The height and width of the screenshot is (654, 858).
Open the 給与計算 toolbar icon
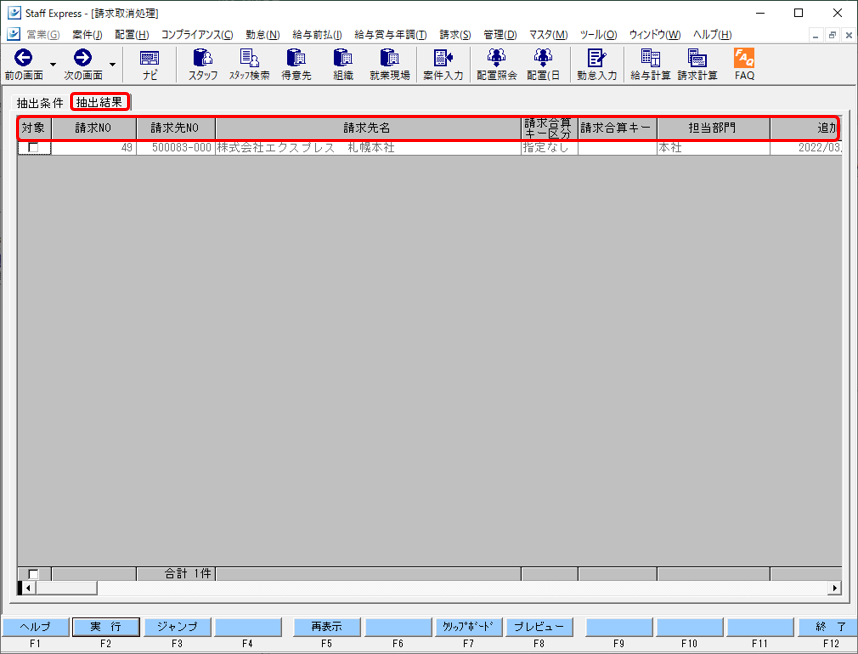coord(650,57)
